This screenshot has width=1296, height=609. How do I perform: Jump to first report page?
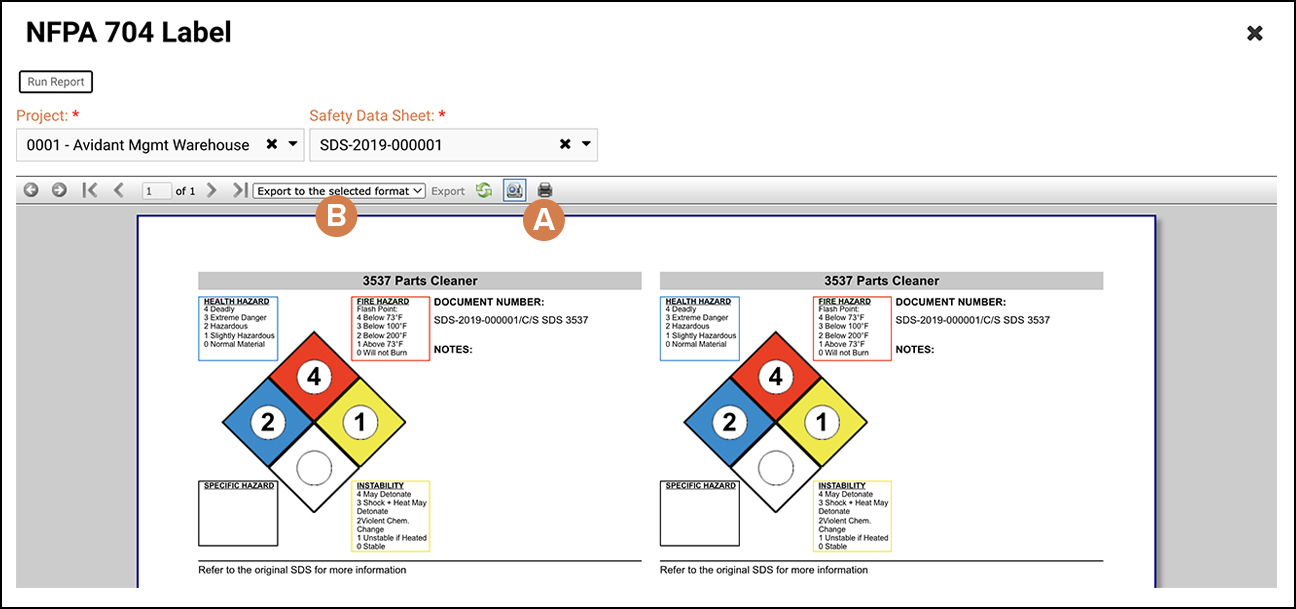(x=89, y=190)
